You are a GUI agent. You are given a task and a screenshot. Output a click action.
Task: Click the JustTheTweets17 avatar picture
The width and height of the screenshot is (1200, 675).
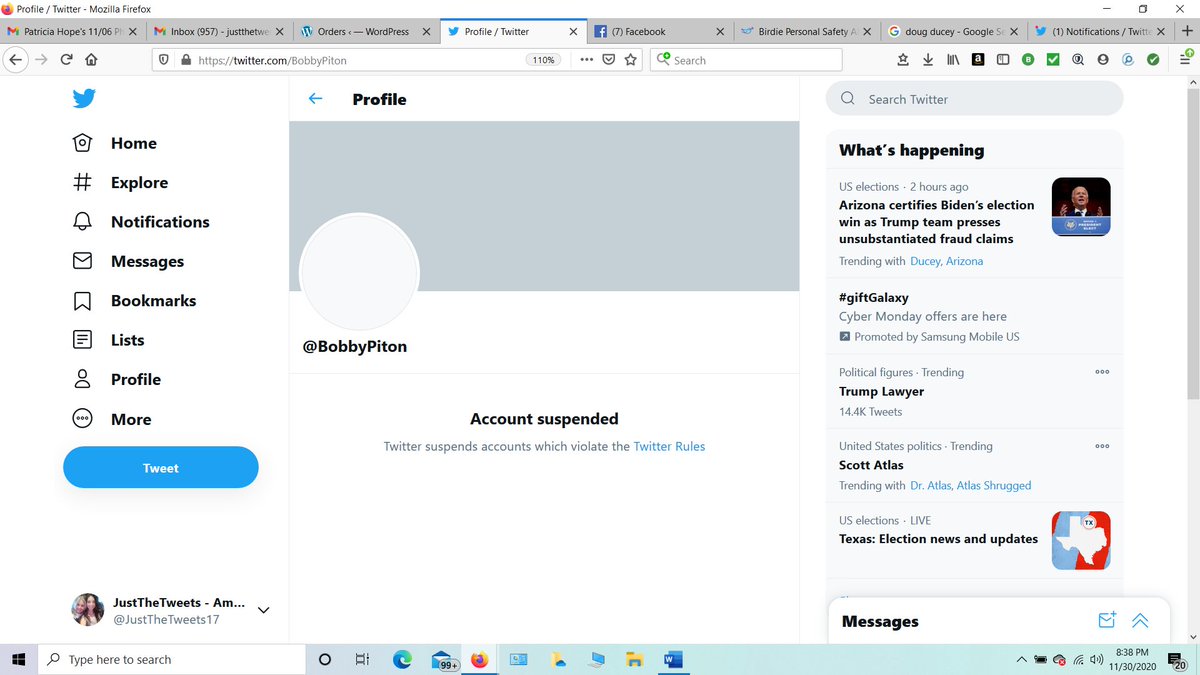tap(88, 609)
